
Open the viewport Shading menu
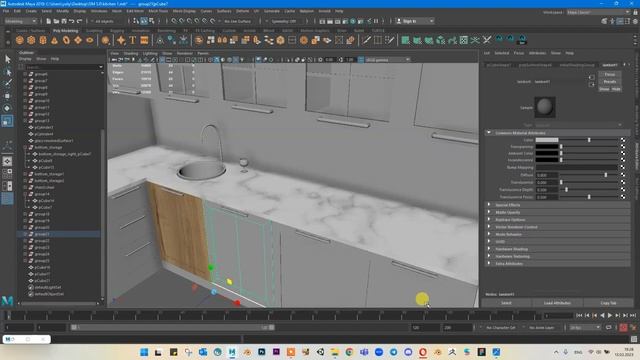click(131, 53)
